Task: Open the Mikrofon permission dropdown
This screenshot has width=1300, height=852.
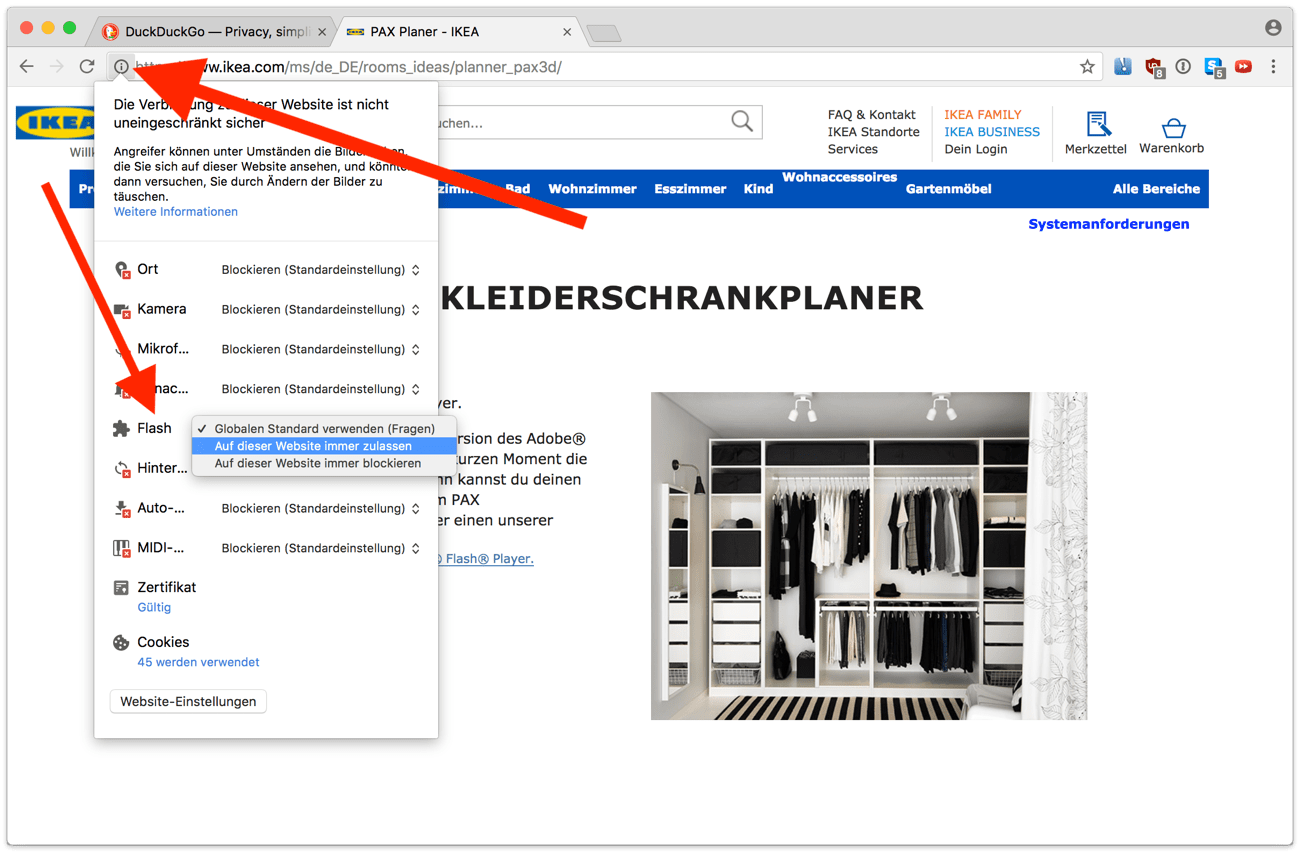Action: point(320,350)
